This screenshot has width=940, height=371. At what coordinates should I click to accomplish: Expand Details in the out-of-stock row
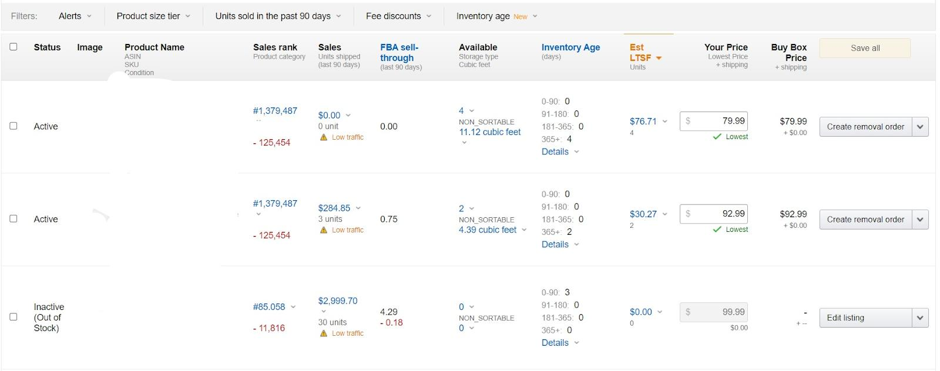click(560, 343)
